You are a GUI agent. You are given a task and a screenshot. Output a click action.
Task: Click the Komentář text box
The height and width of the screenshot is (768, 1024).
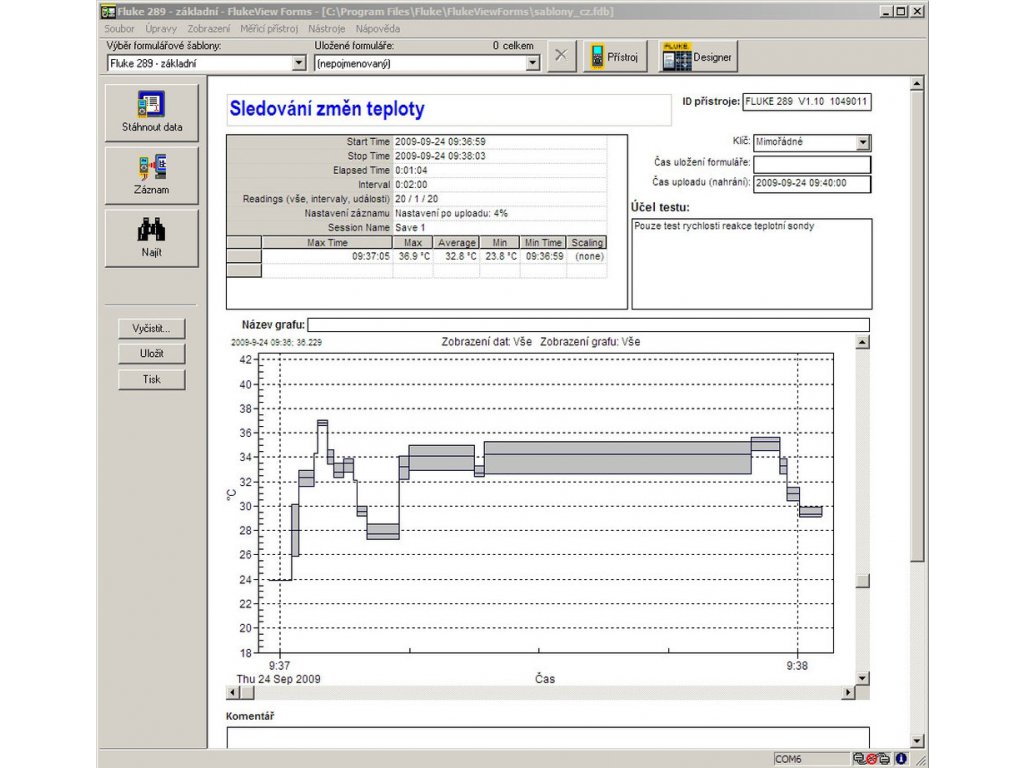point(548,738)
